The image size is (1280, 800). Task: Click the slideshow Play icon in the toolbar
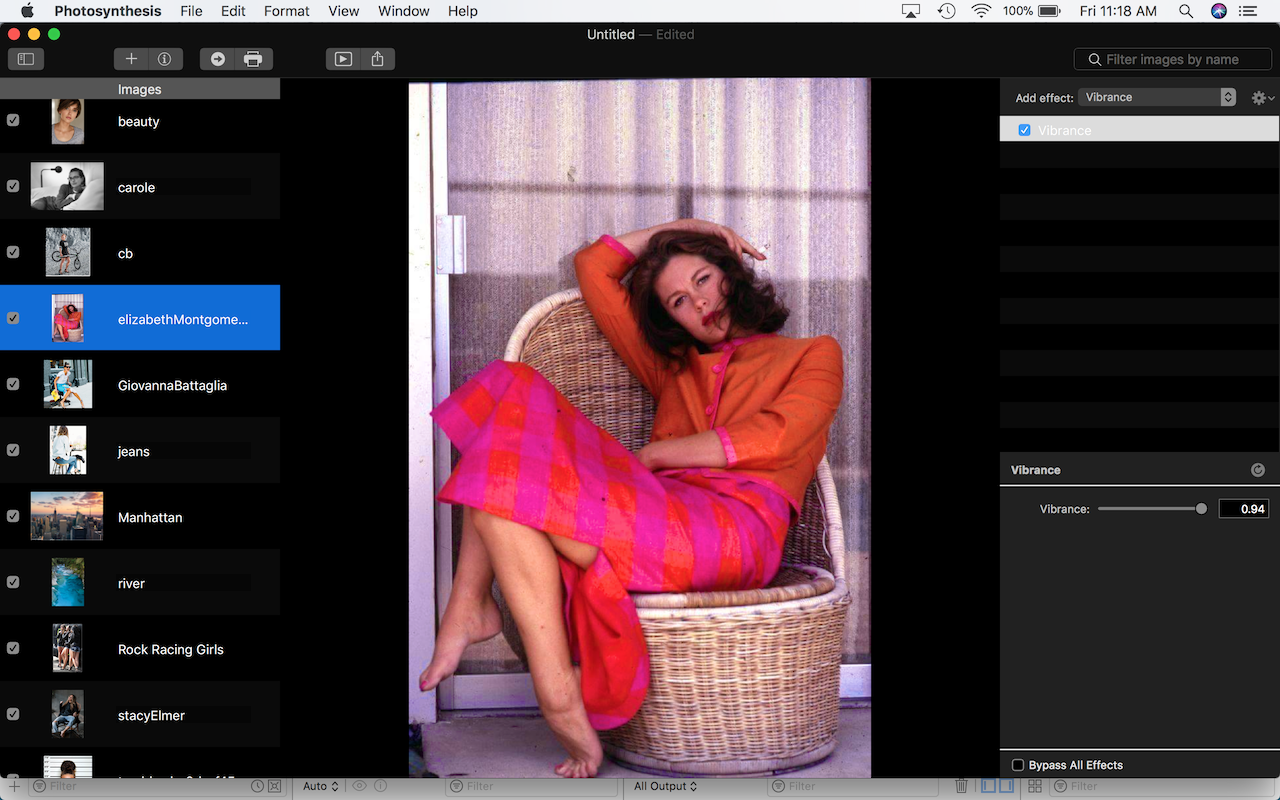[341, 59]
